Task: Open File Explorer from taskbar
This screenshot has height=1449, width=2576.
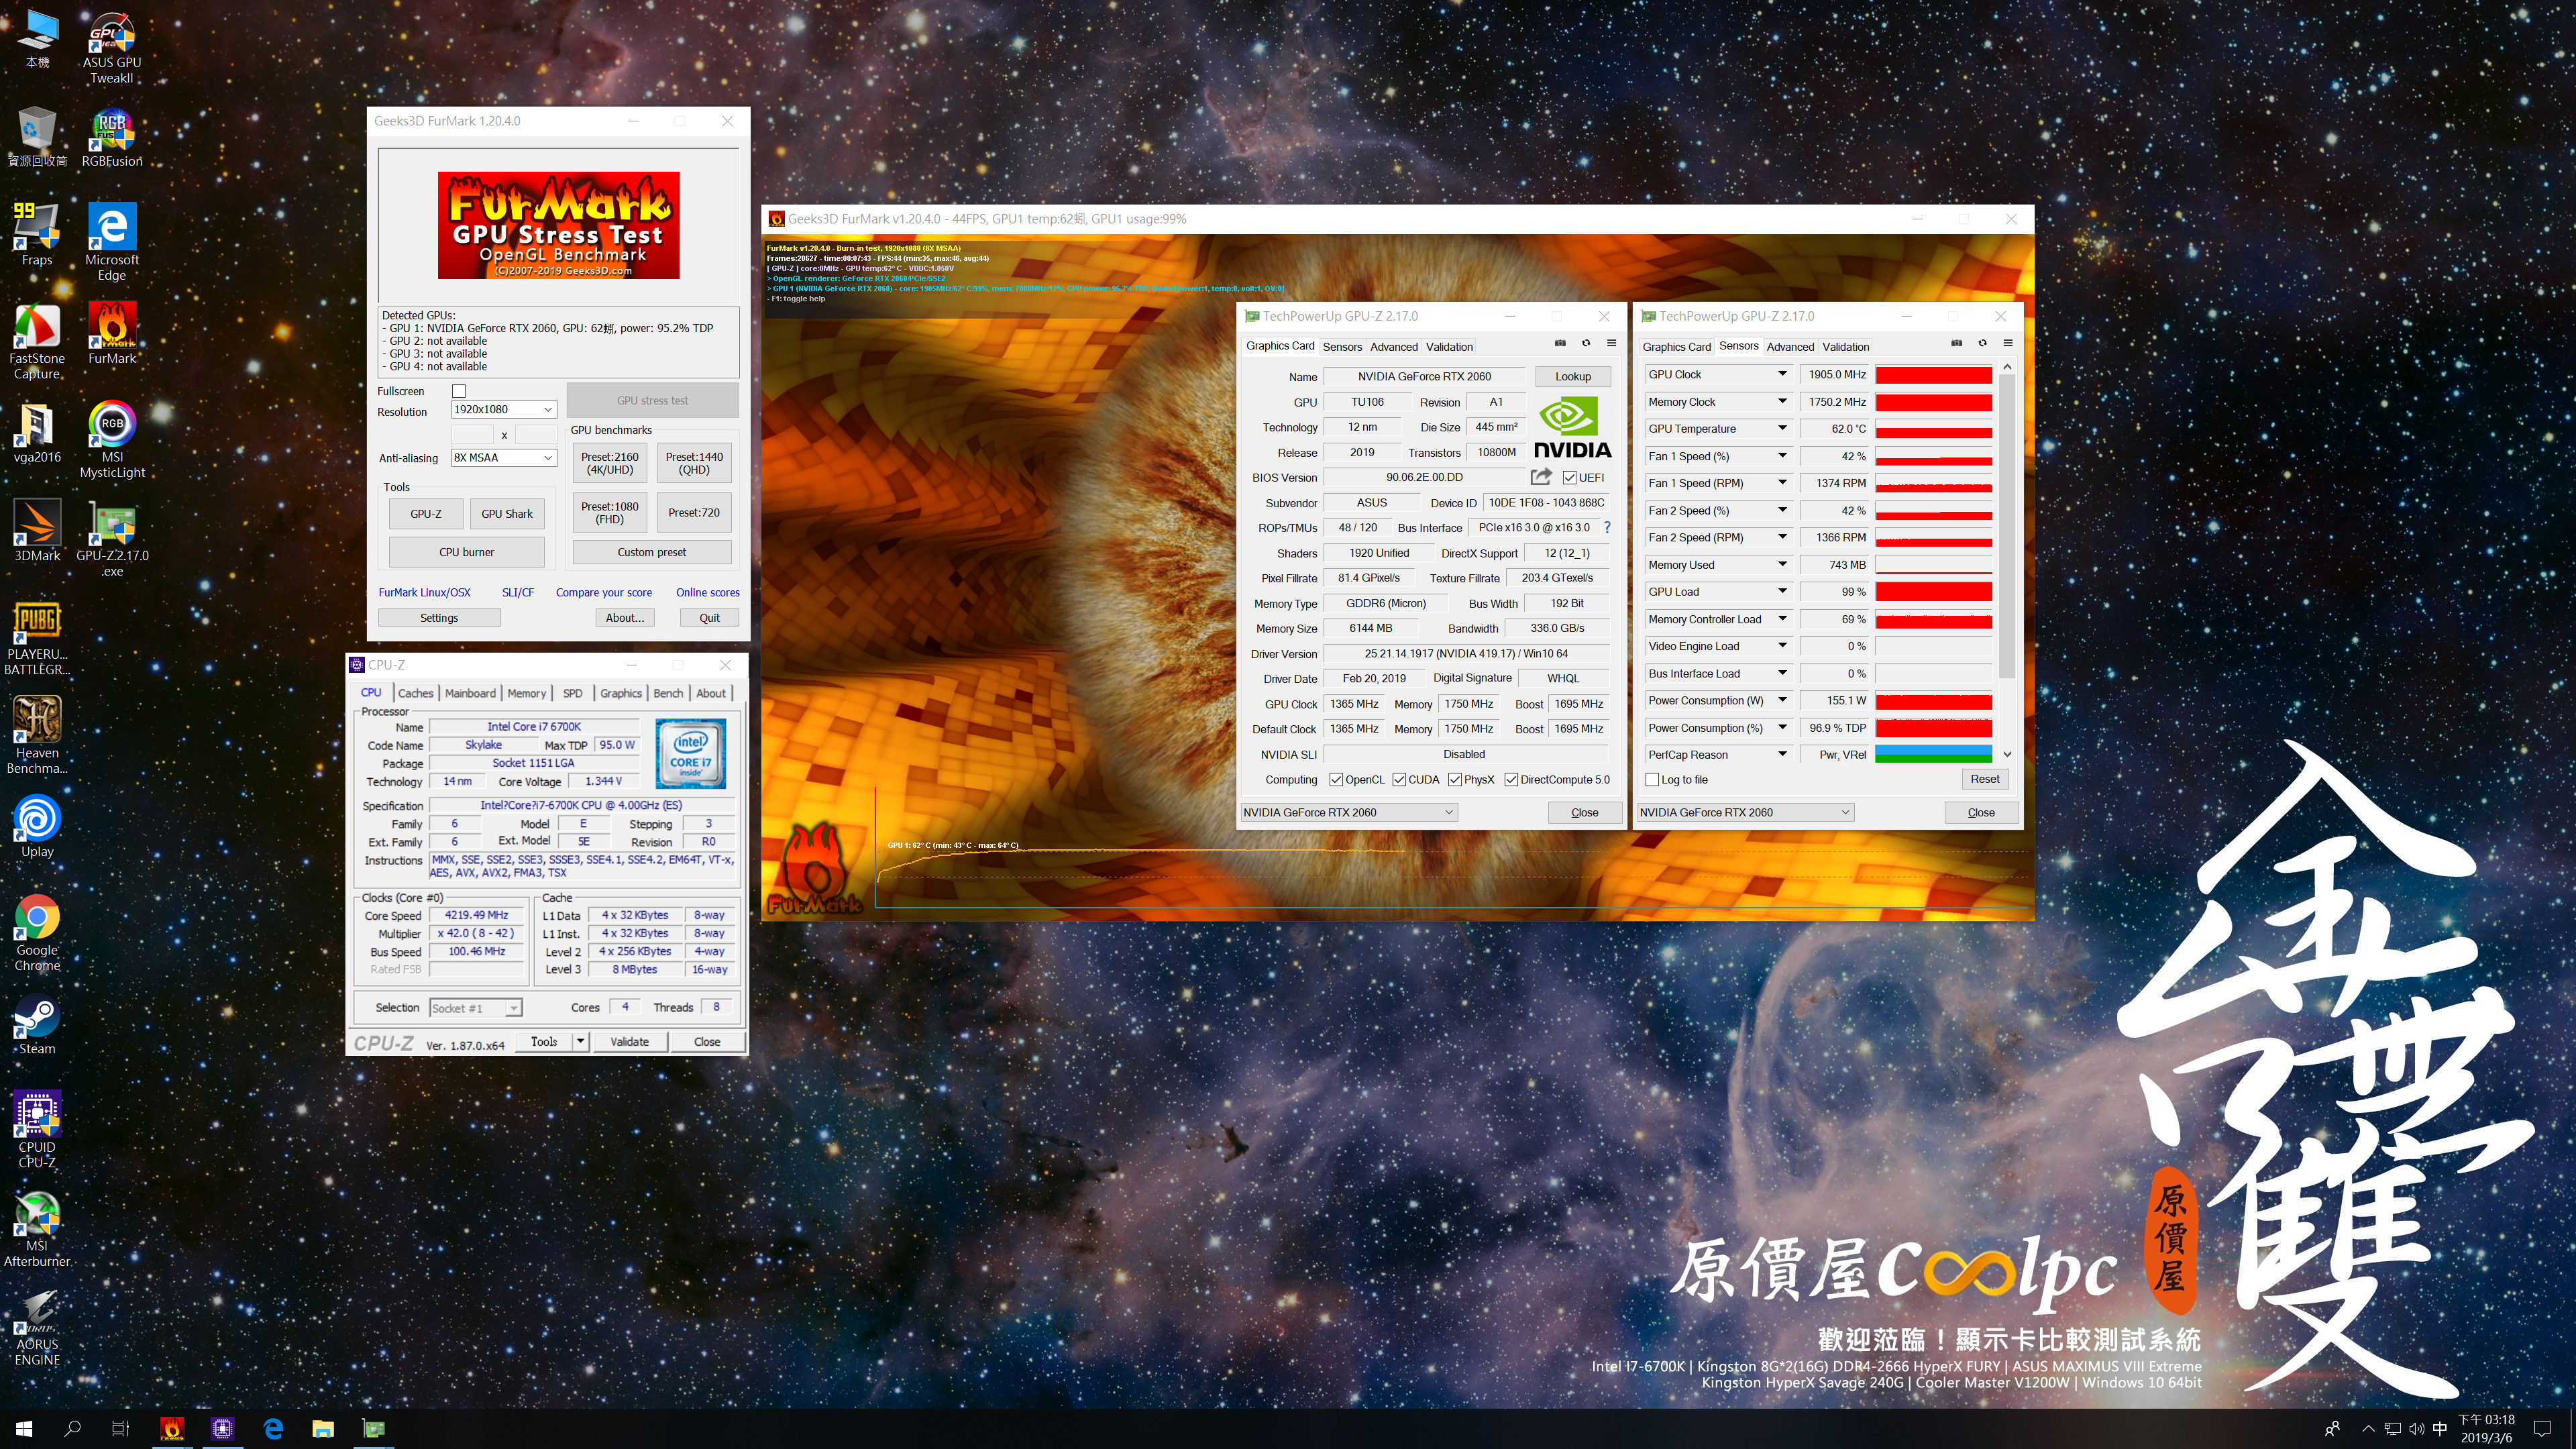Action: click(322, 1428)
